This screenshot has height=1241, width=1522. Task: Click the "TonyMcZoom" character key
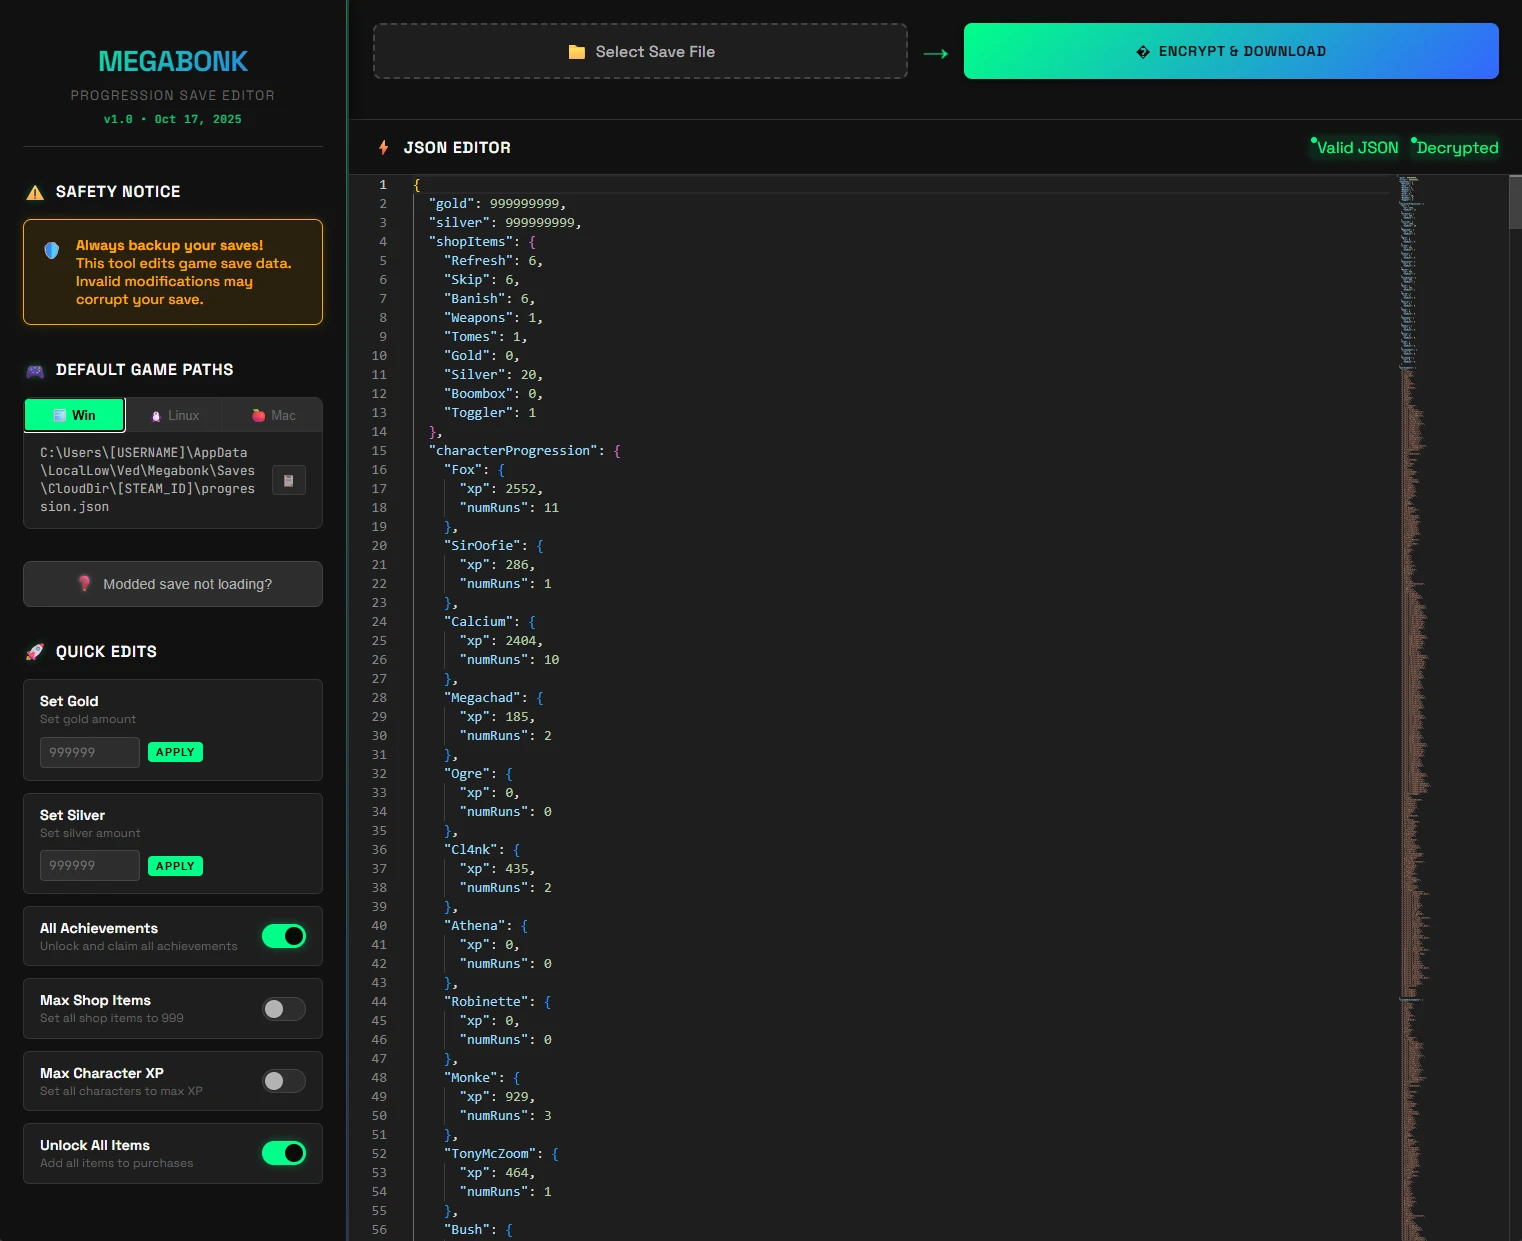490,1154
